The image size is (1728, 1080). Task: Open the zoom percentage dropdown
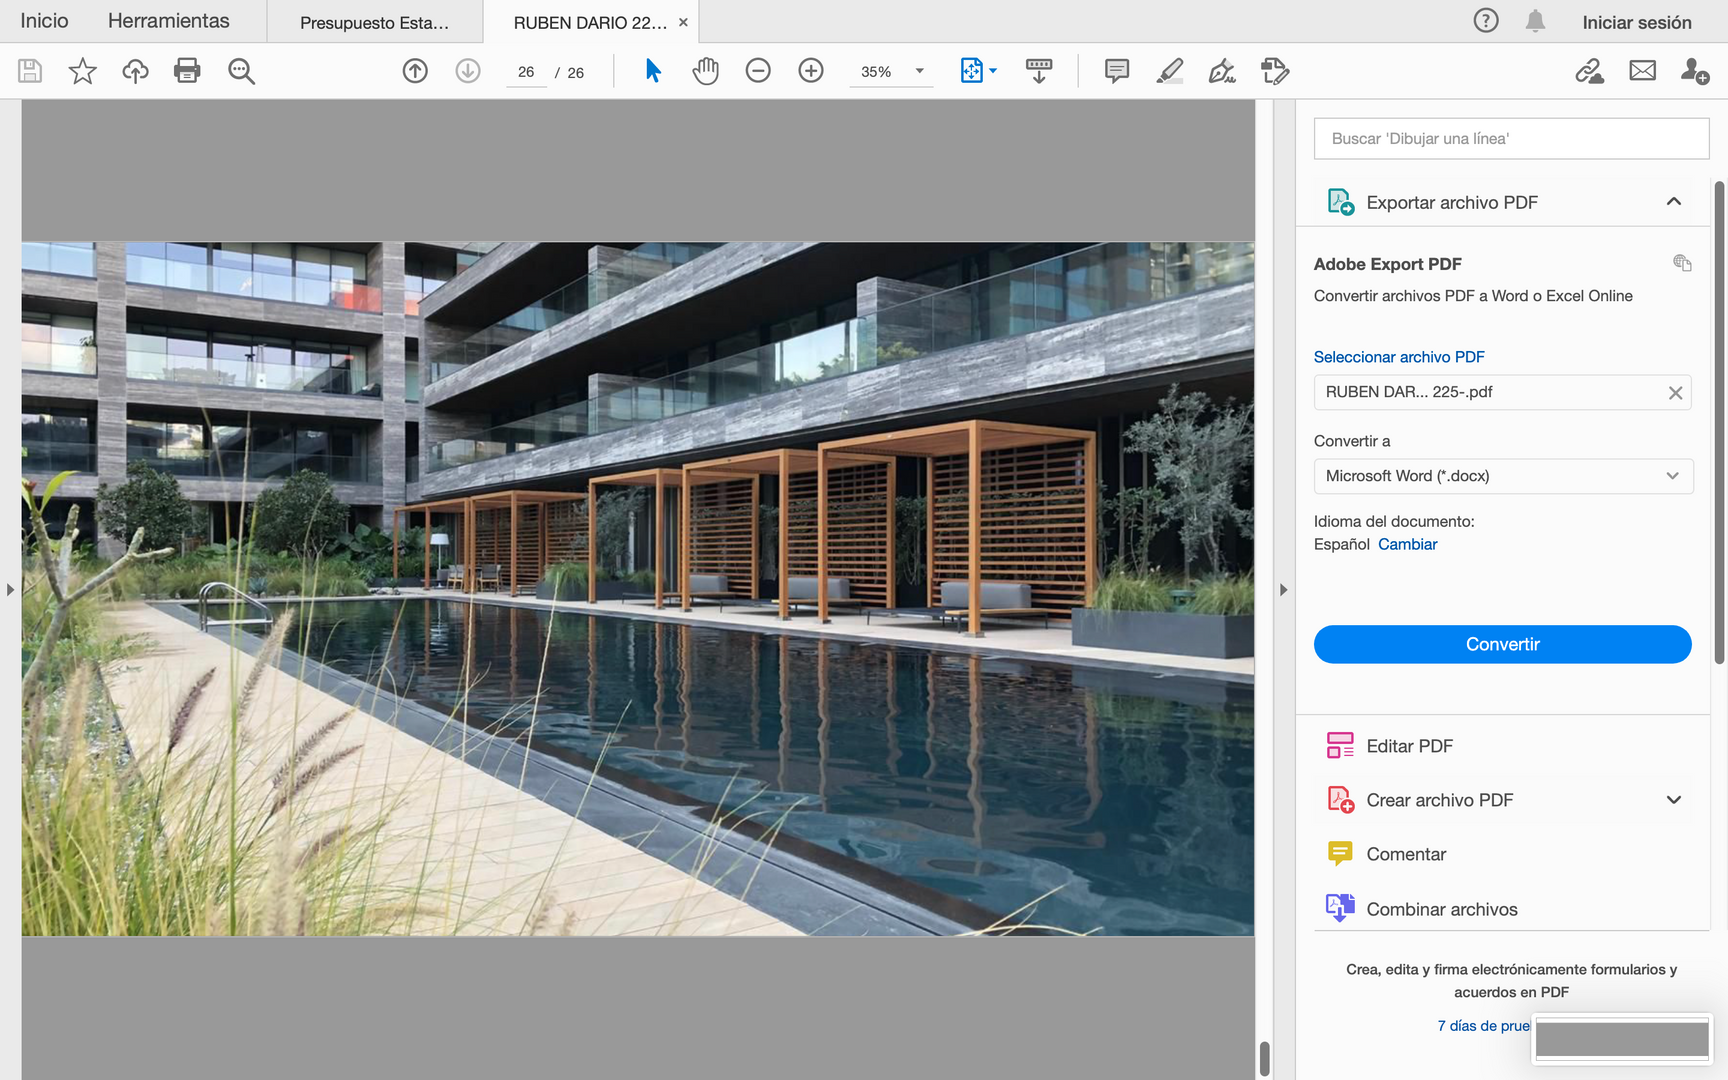[x=919, y=72]
